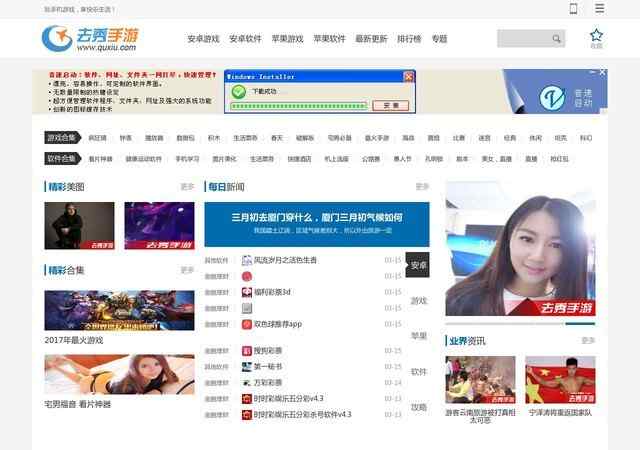Open the 苹果软件 navigation menu
The image size is (640, 450).
point(329,39)
